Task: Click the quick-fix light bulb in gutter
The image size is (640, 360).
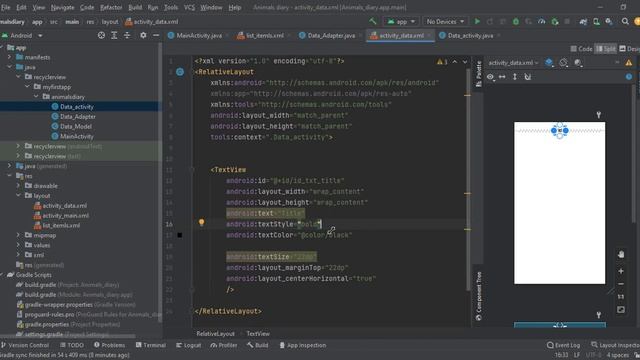Action: tap(201, 222)
